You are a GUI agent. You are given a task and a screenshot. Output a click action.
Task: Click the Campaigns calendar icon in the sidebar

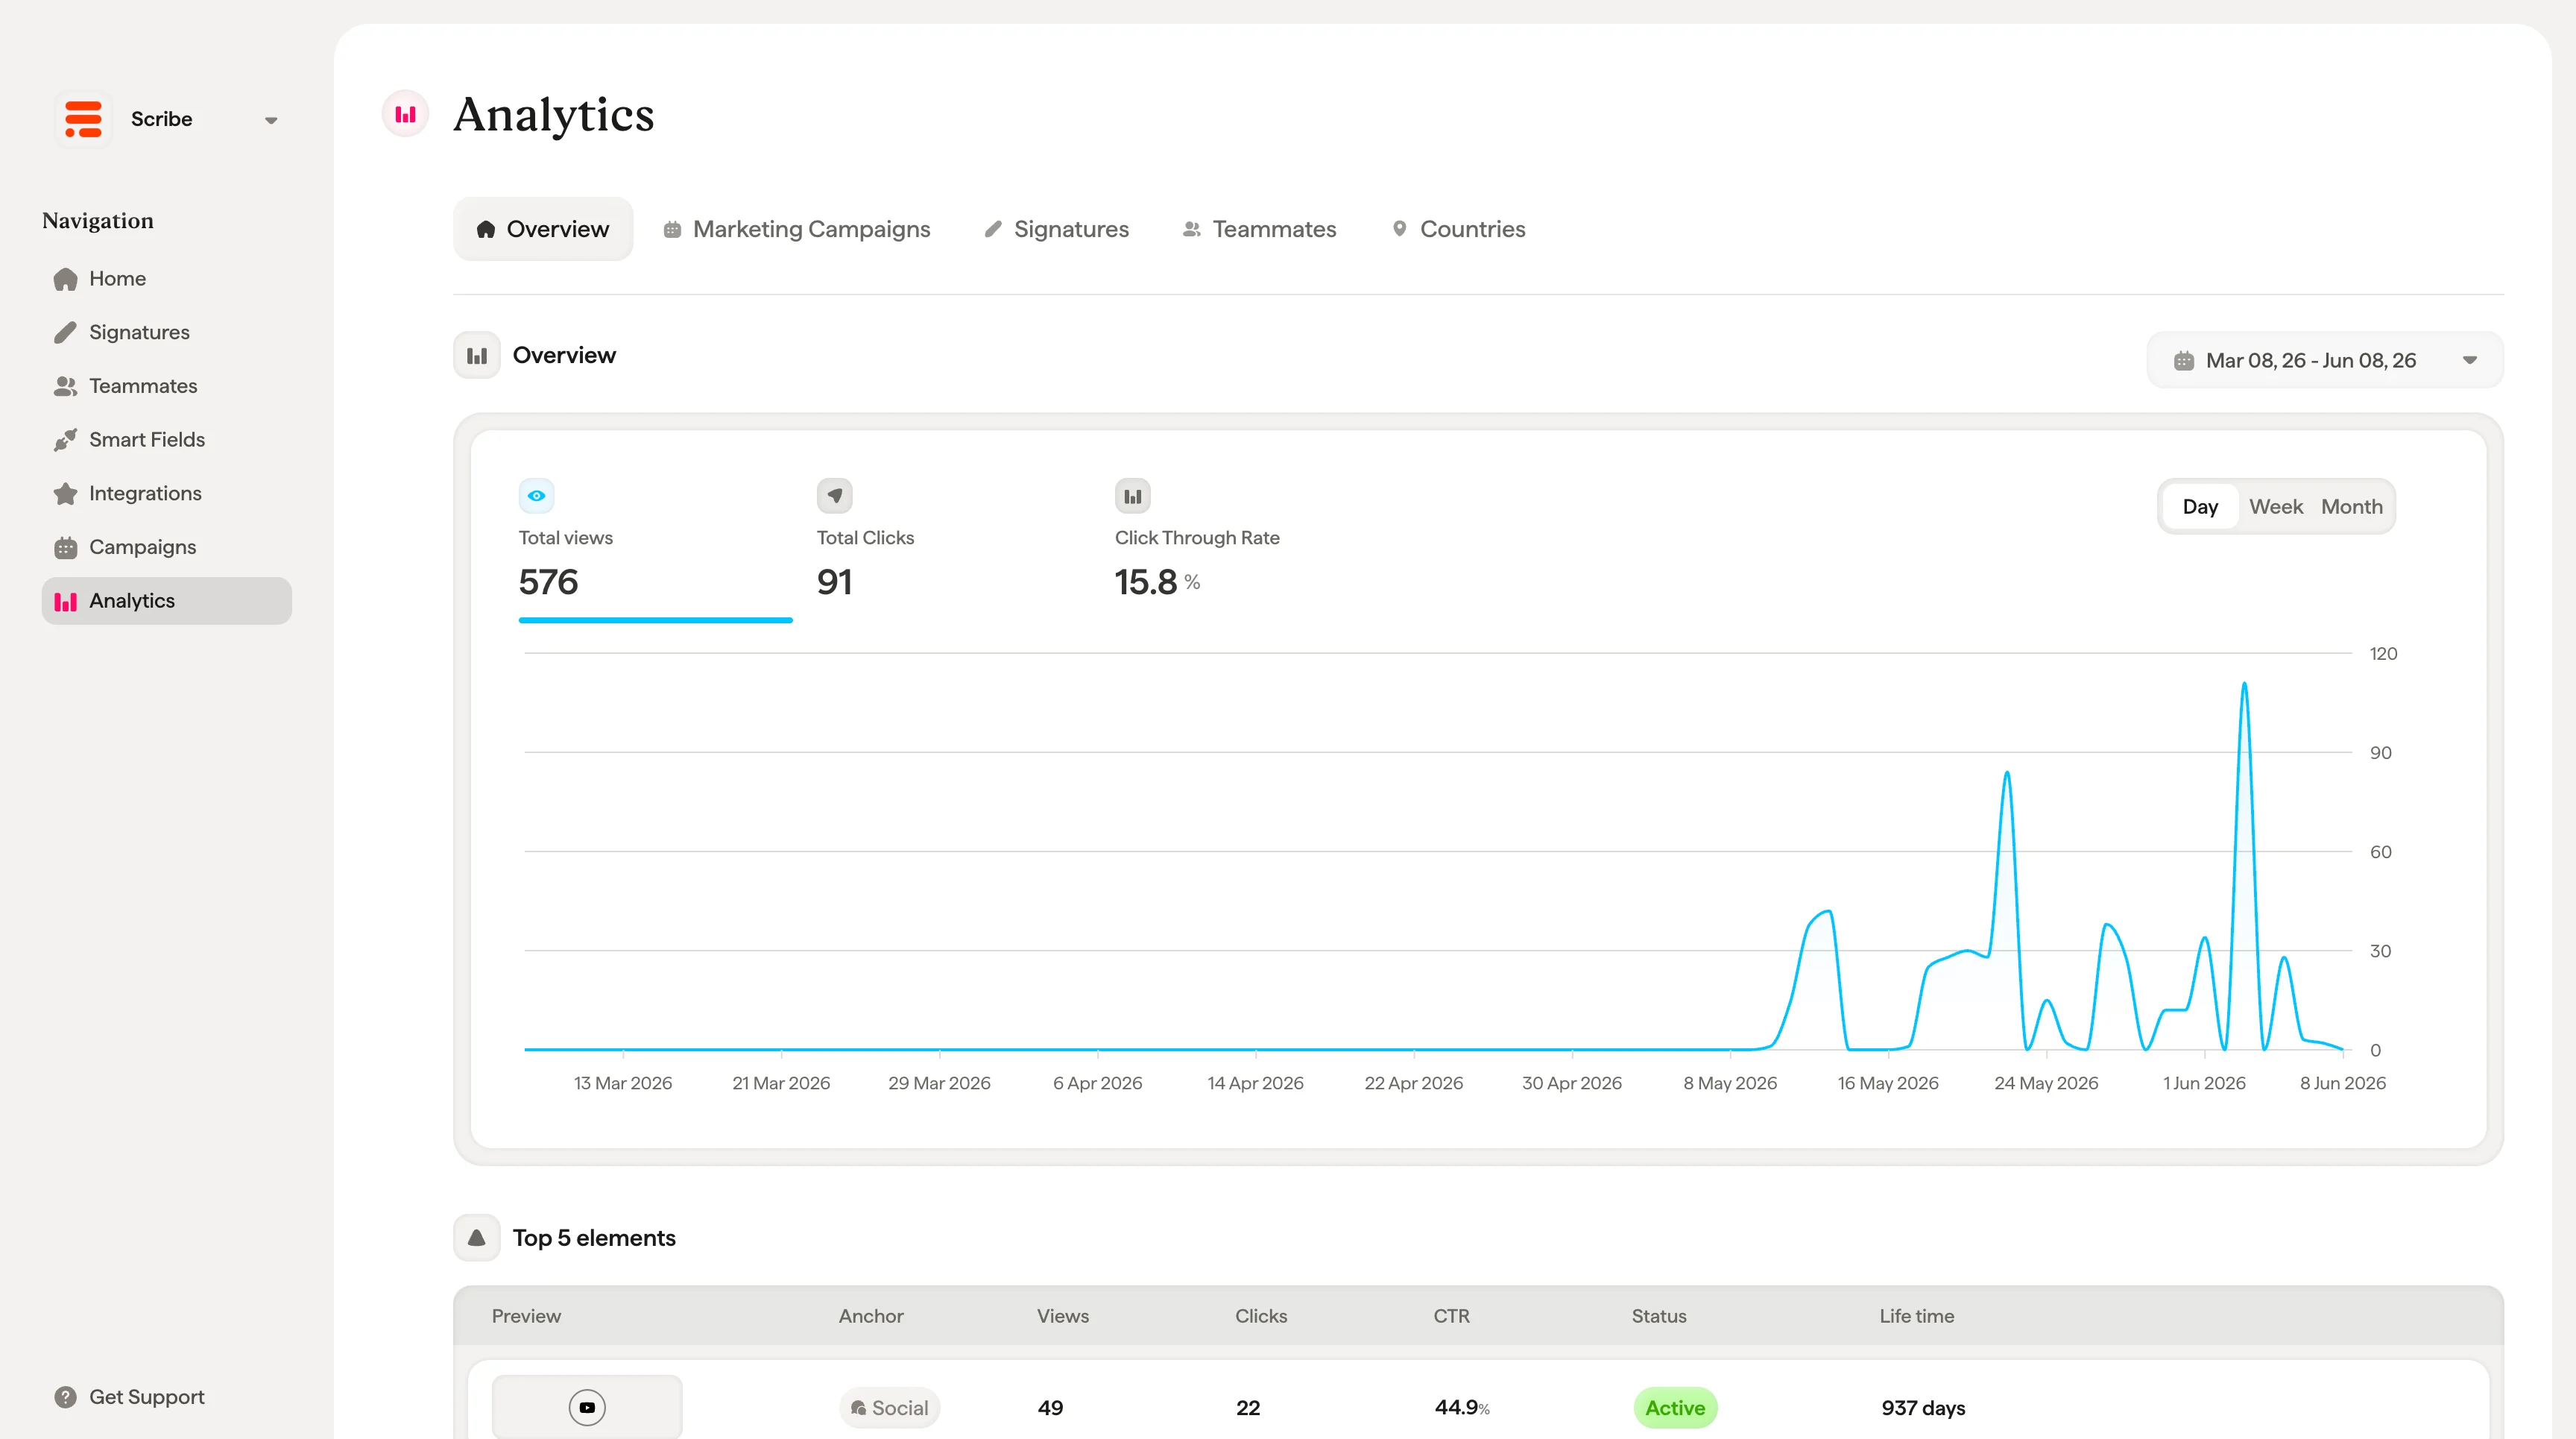(x=65, y=547)
